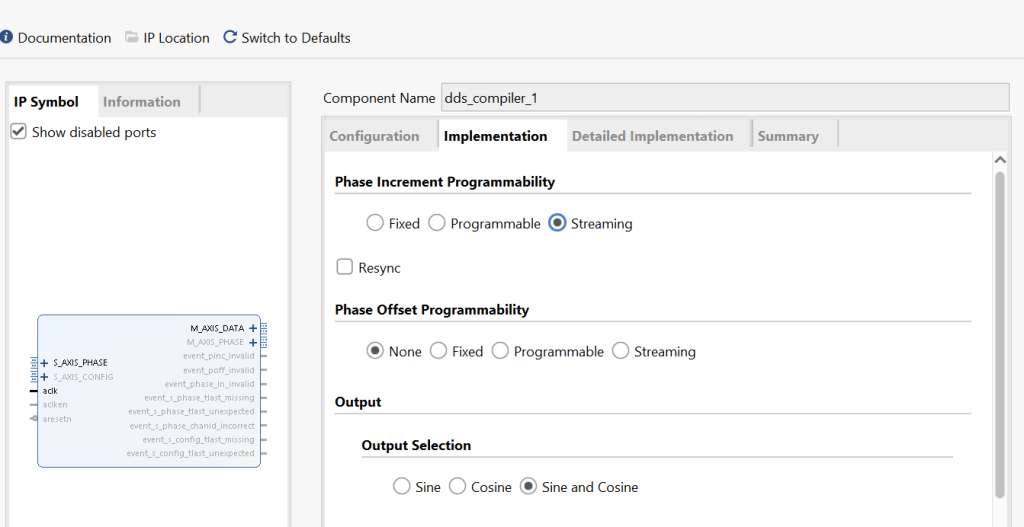Select Programmable phase increment option
Viewport: 1024px width, 527px height.
click(437, 224)
